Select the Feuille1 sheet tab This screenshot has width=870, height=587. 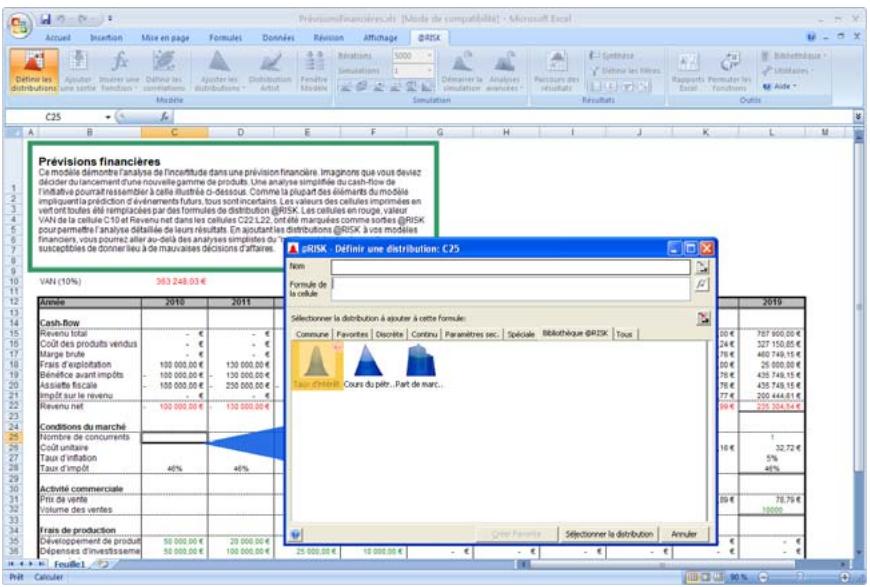tap(69, 564)
